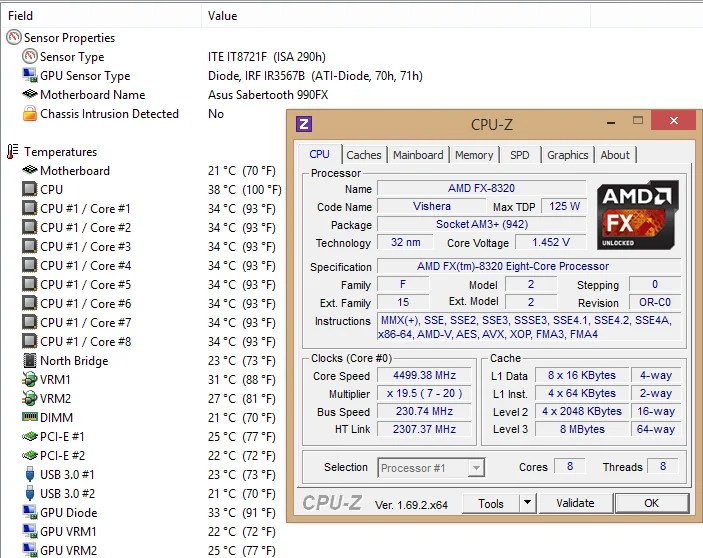Screen dimensions: 703x558
Task: Click the Validate button
Action: pyautogui.click(x=575, y=503)
